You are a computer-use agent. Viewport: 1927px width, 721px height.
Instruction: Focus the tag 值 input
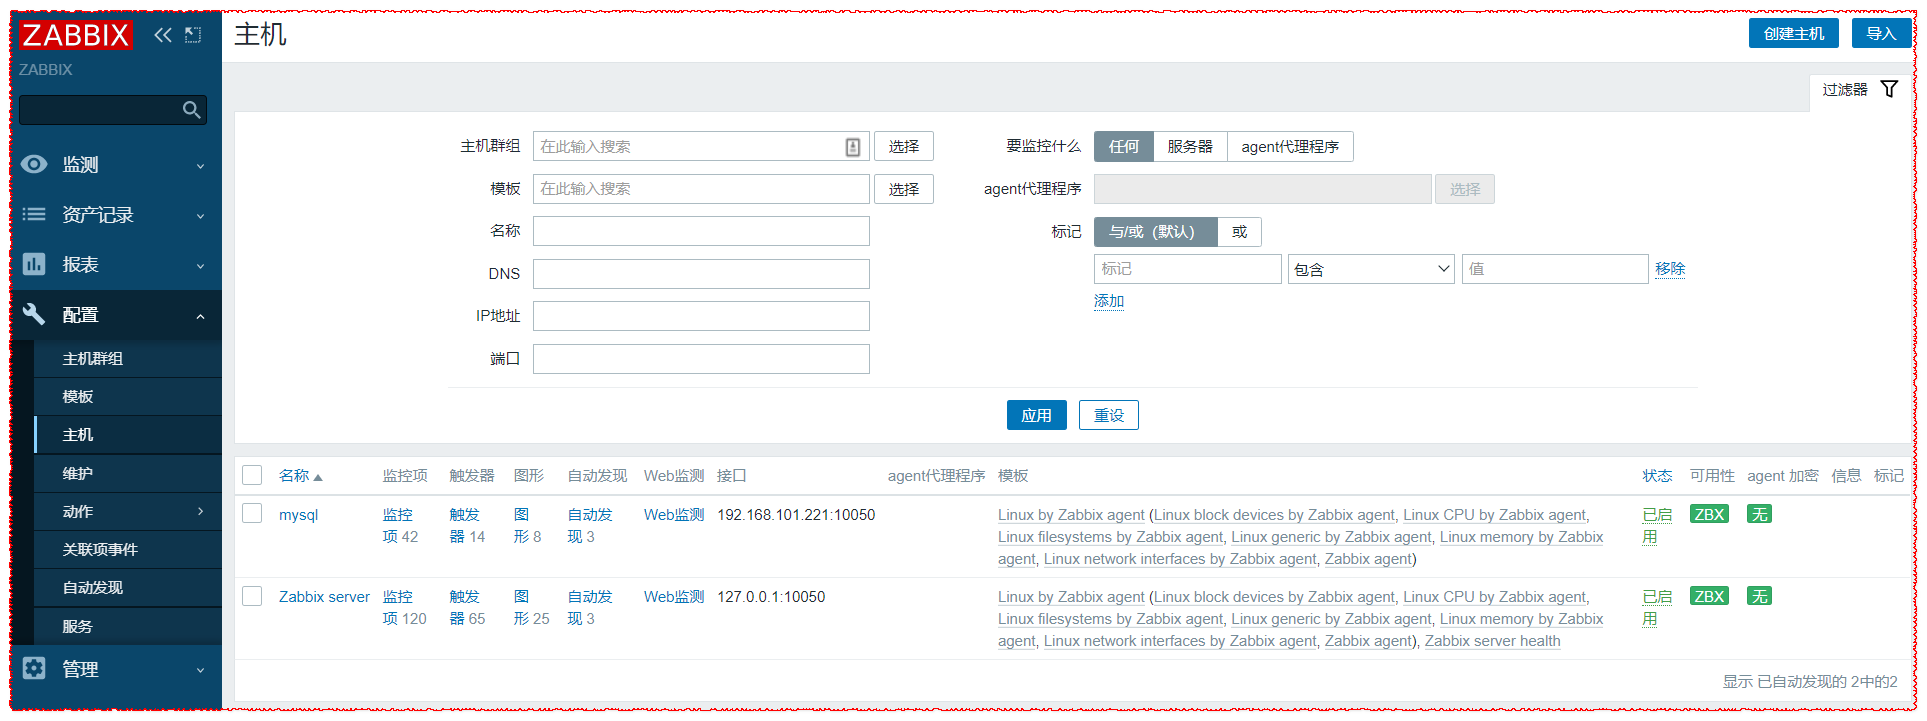tap(1555, 269)
